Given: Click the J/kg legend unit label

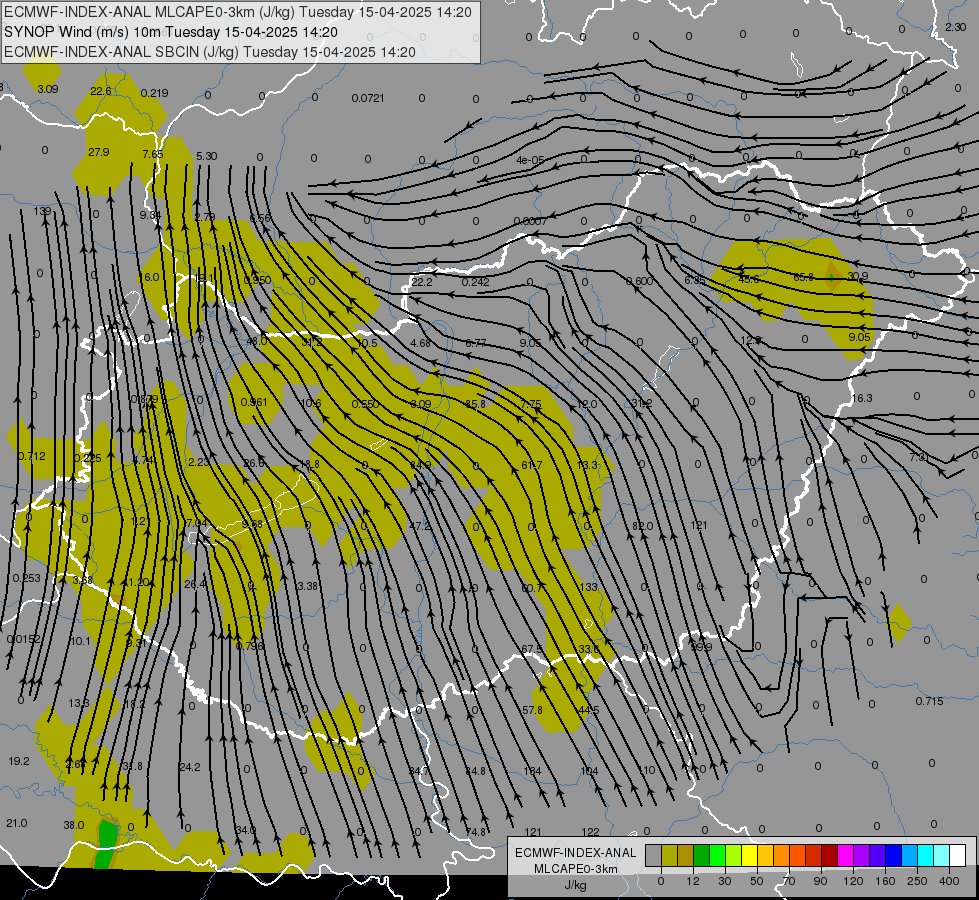Looking at the screenshot, I should point(576,885).
